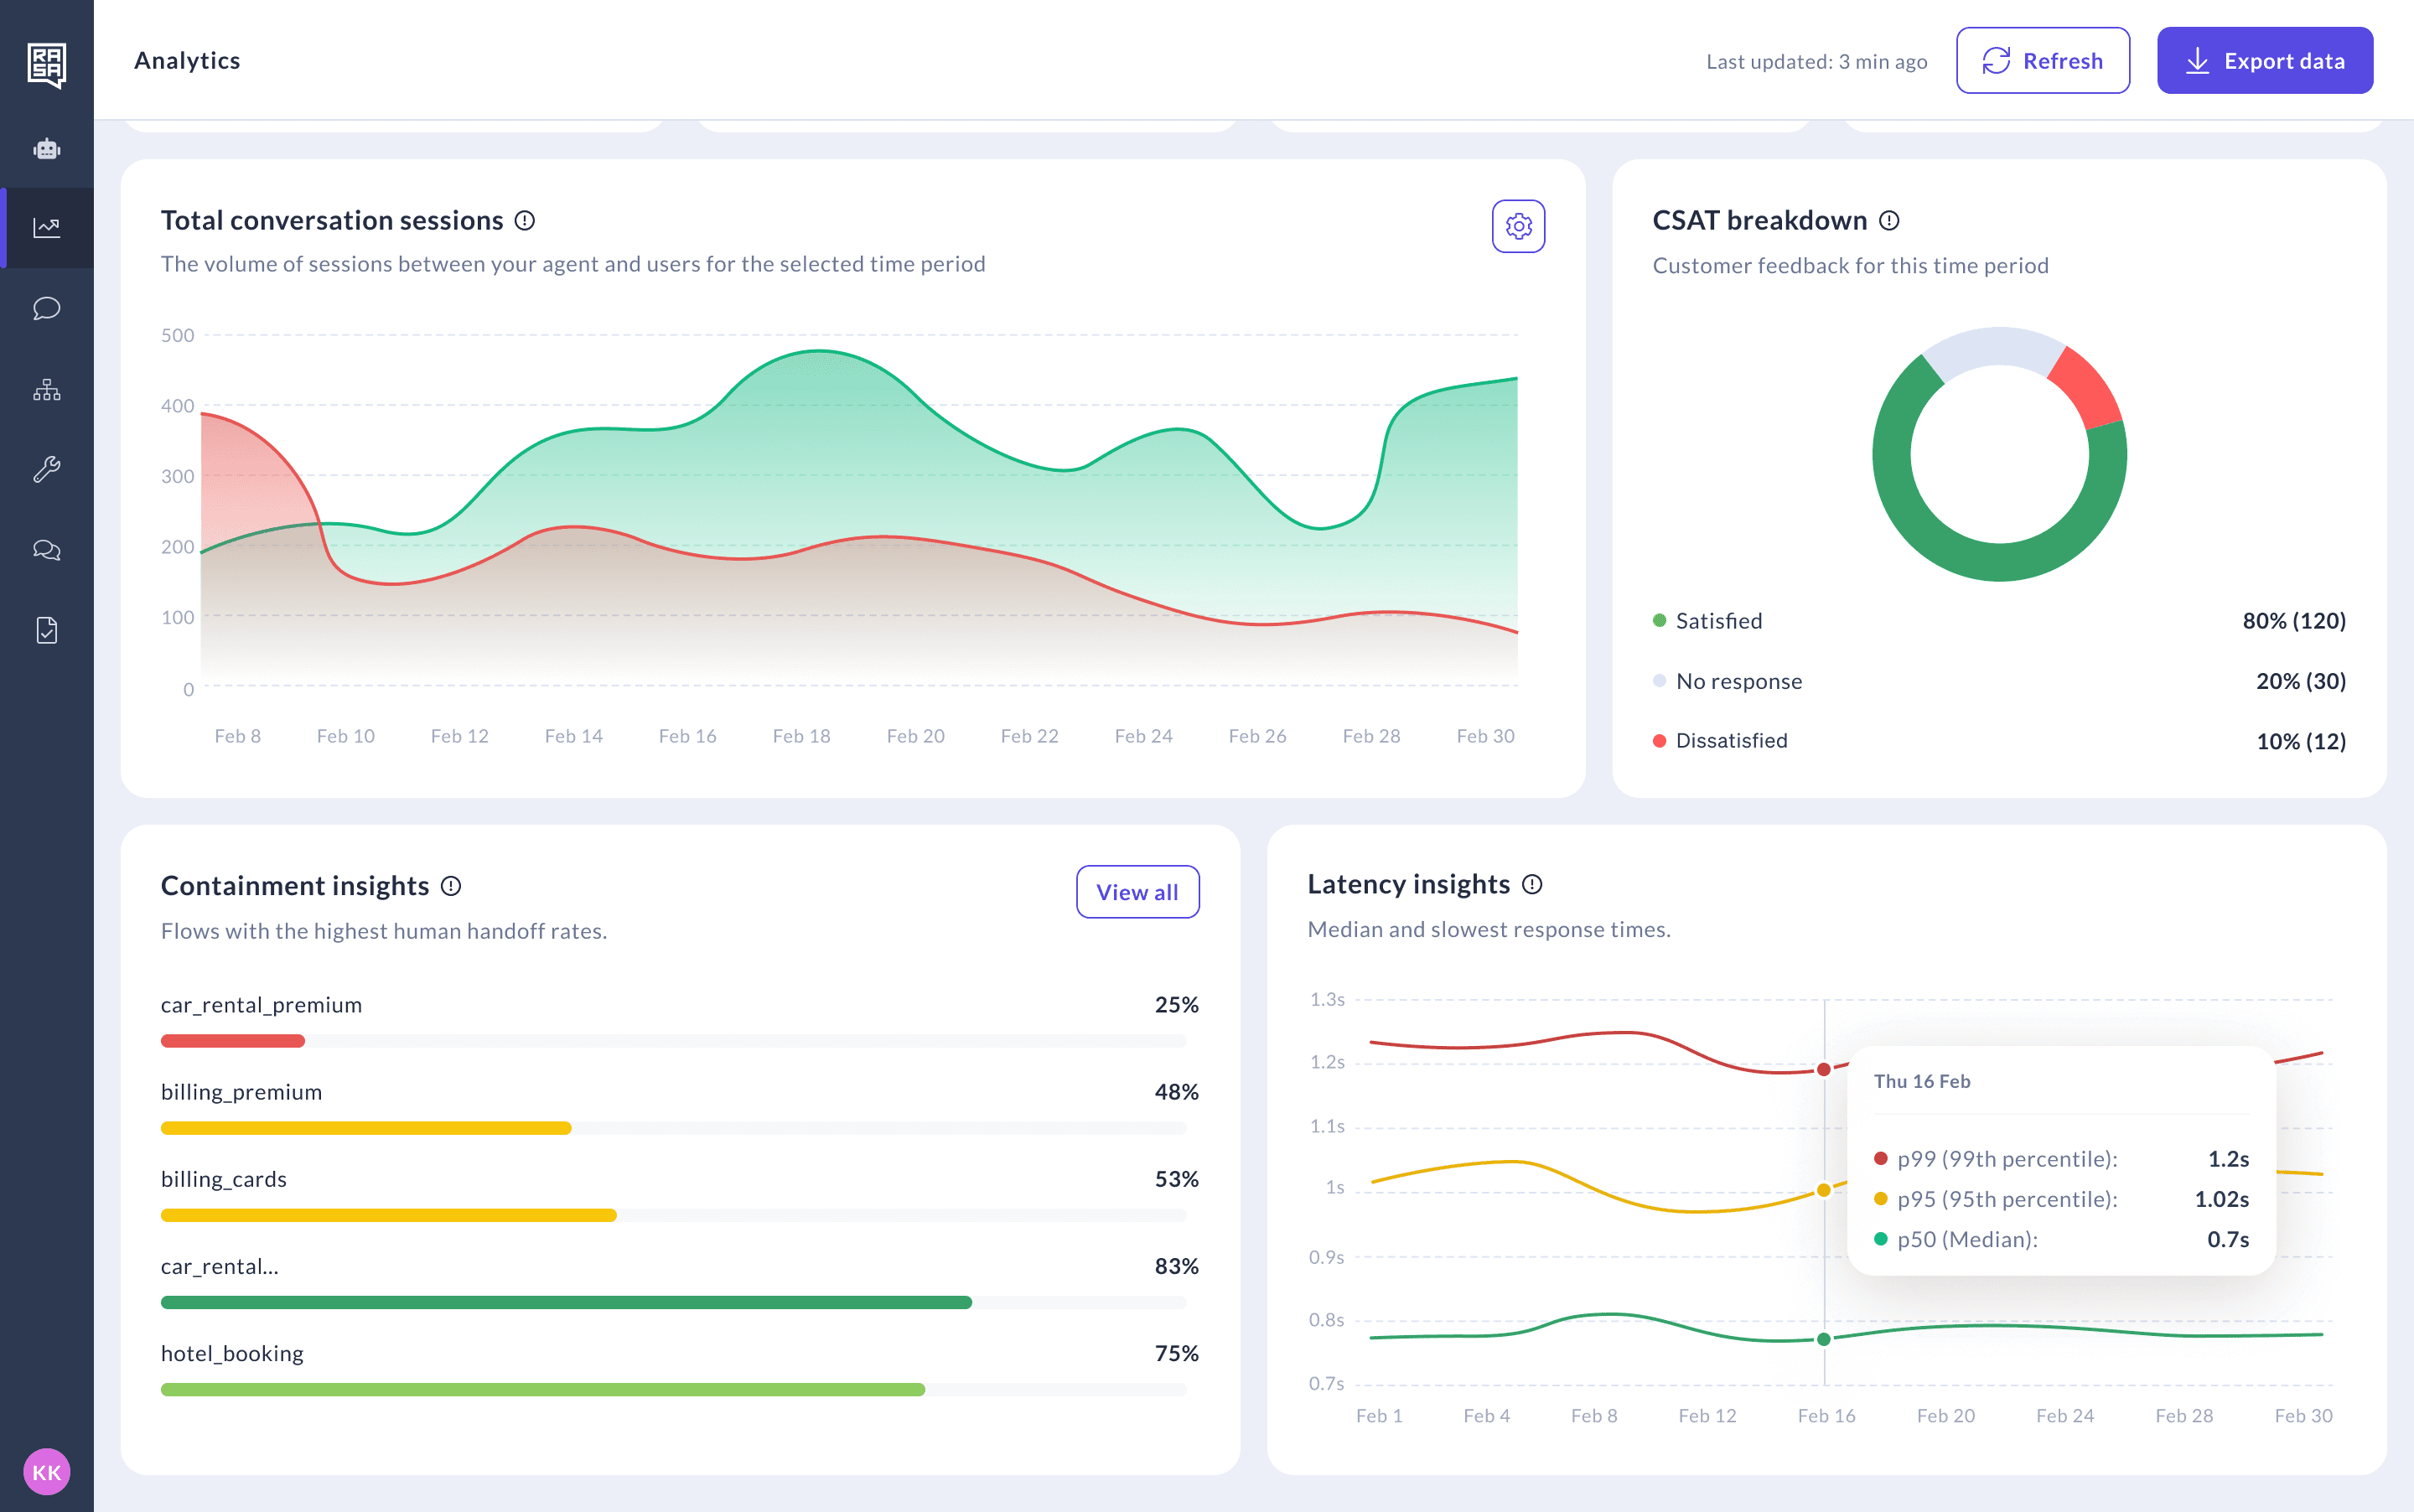
Task: Click Feb 24 label on latency chart axis
Action: (2065, 1416)
